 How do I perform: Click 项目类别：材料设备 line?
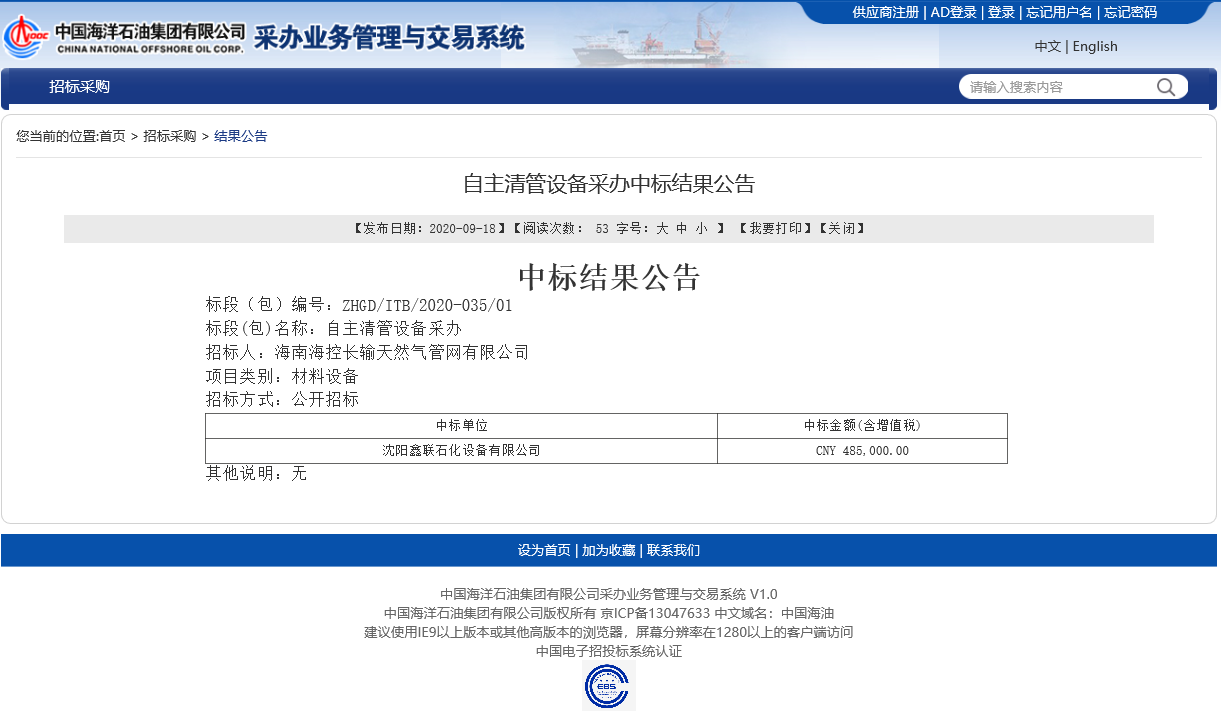[282, 376]
